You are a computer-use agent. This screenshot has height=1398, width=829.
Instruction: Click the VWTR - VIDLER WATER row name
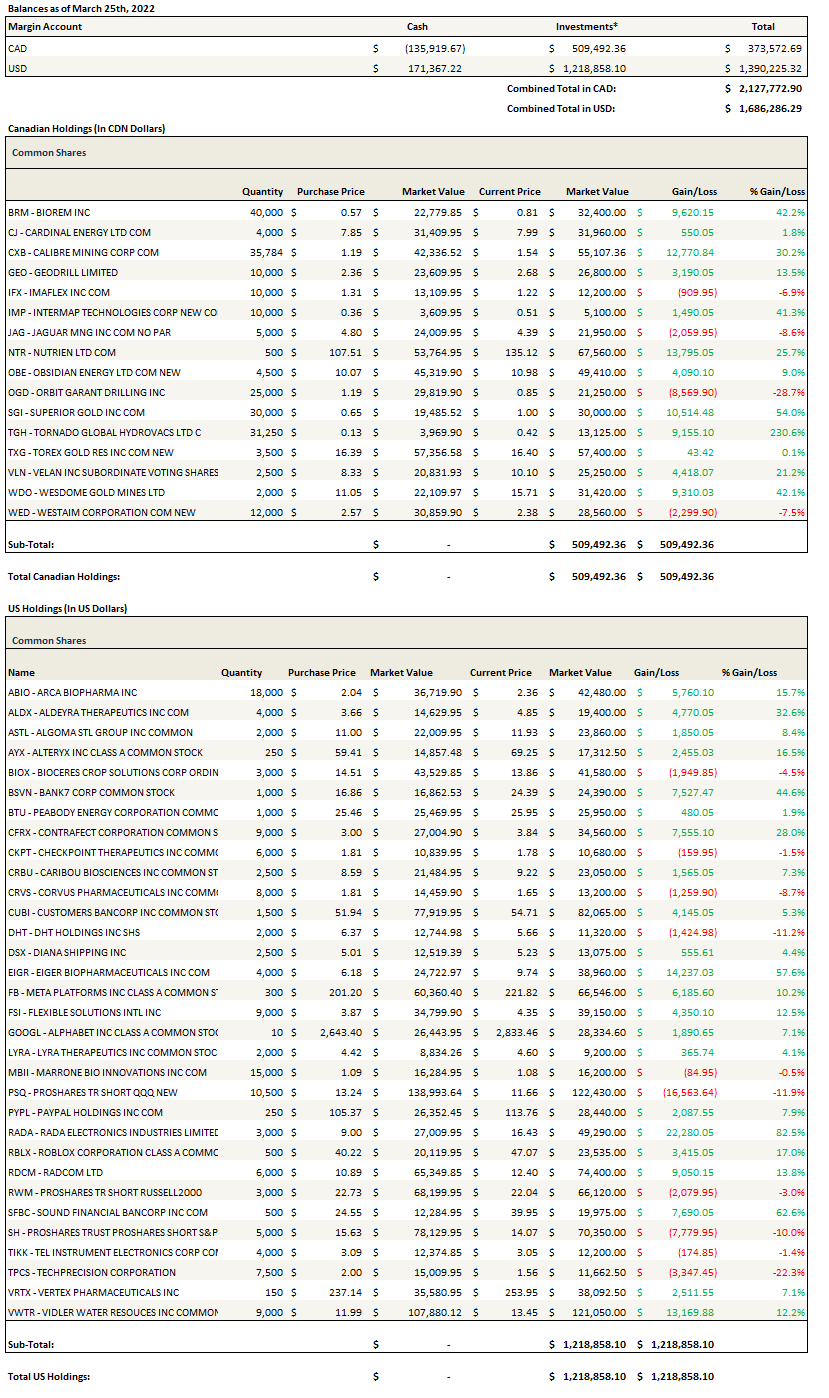point(112,1312)
